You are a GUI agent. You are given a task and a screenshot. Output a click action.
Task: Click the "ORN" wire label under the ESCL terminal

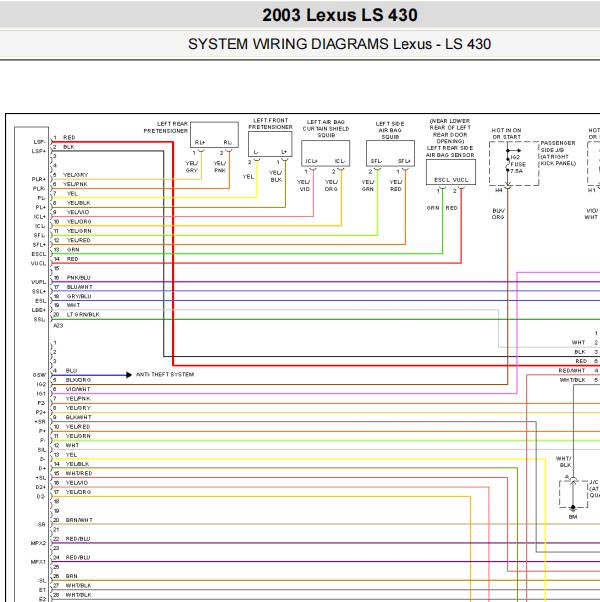point(433,208)
